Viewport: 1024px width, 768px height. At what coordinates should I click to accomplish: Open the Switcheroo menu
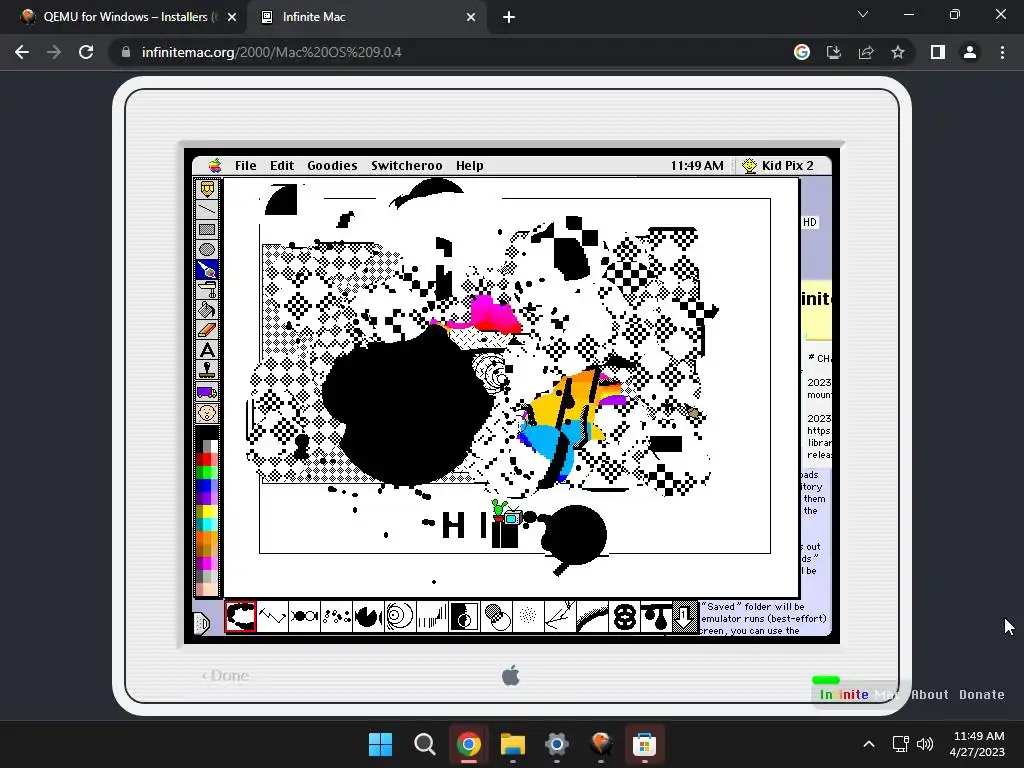pyautogui.click(x=407, y=166)
